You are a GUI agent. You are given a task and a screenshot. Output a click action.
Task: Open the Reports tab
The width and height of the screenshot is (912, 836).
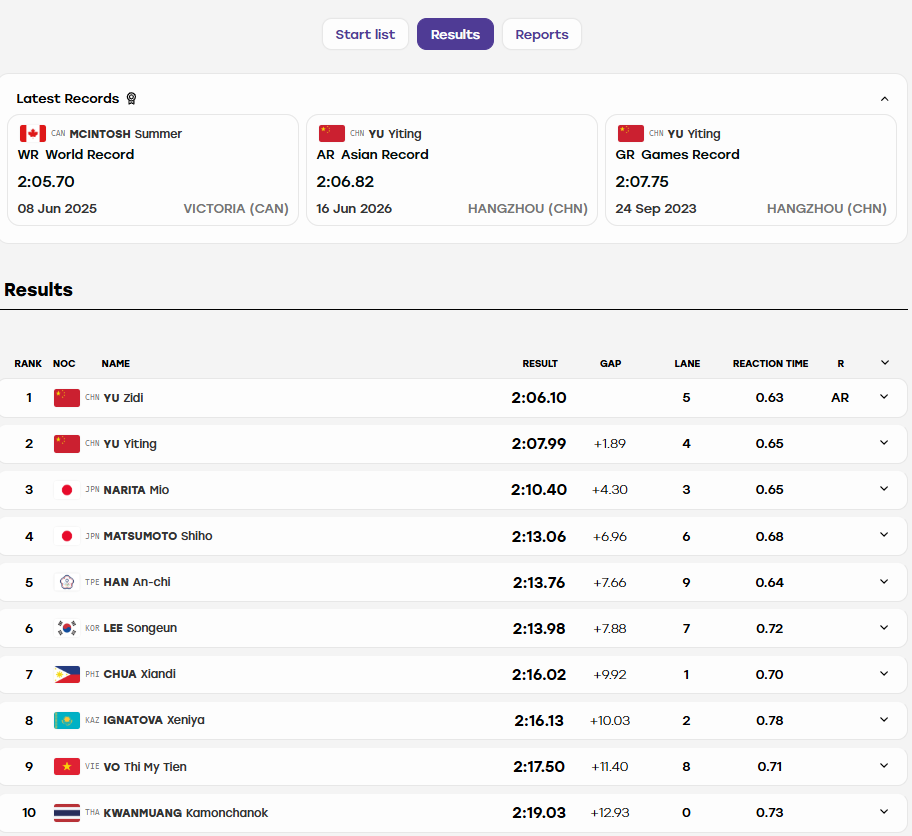[x=542, y=34]
